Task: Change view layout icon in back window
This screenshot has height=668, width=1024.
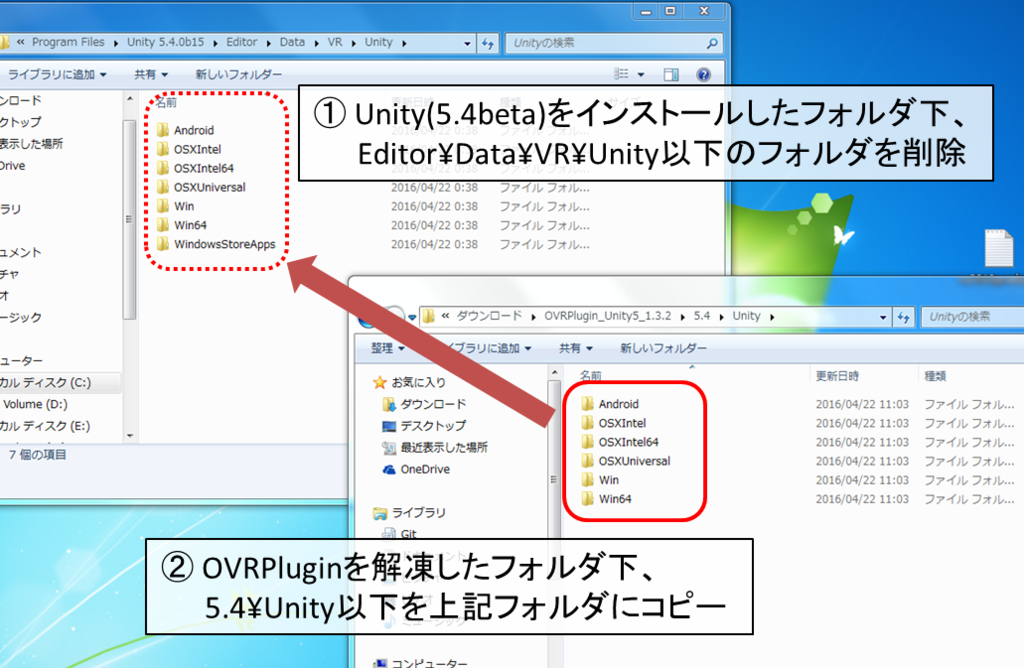Action: pos(621,74)
